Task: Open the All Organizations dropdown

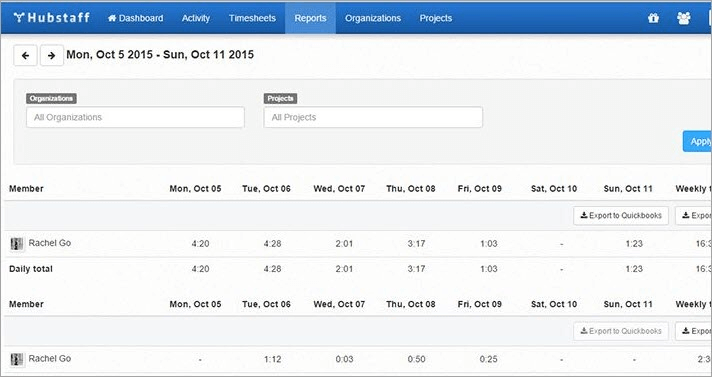Action: click(135, 117)
